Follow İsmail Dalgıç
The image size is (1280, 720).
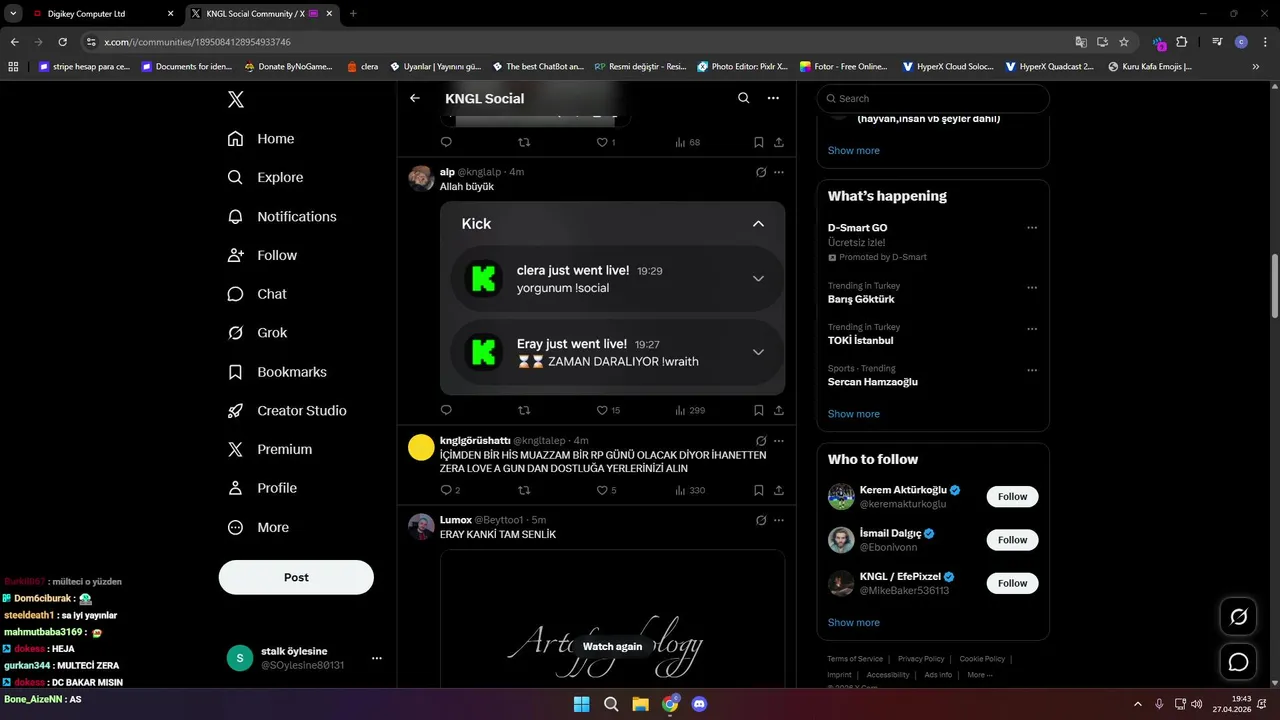tap(1012, 540)
